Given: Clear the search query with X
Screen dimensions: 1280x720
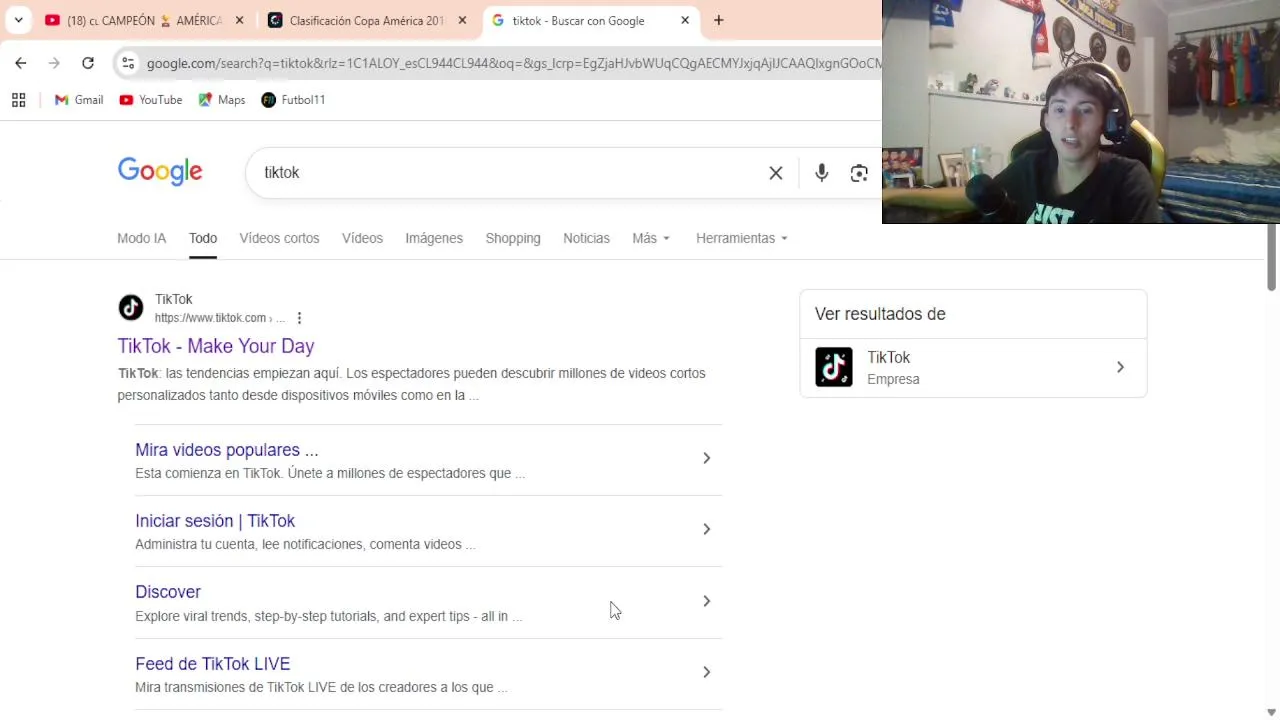Looking at the screenshot, I should click(x=776, y=173).
